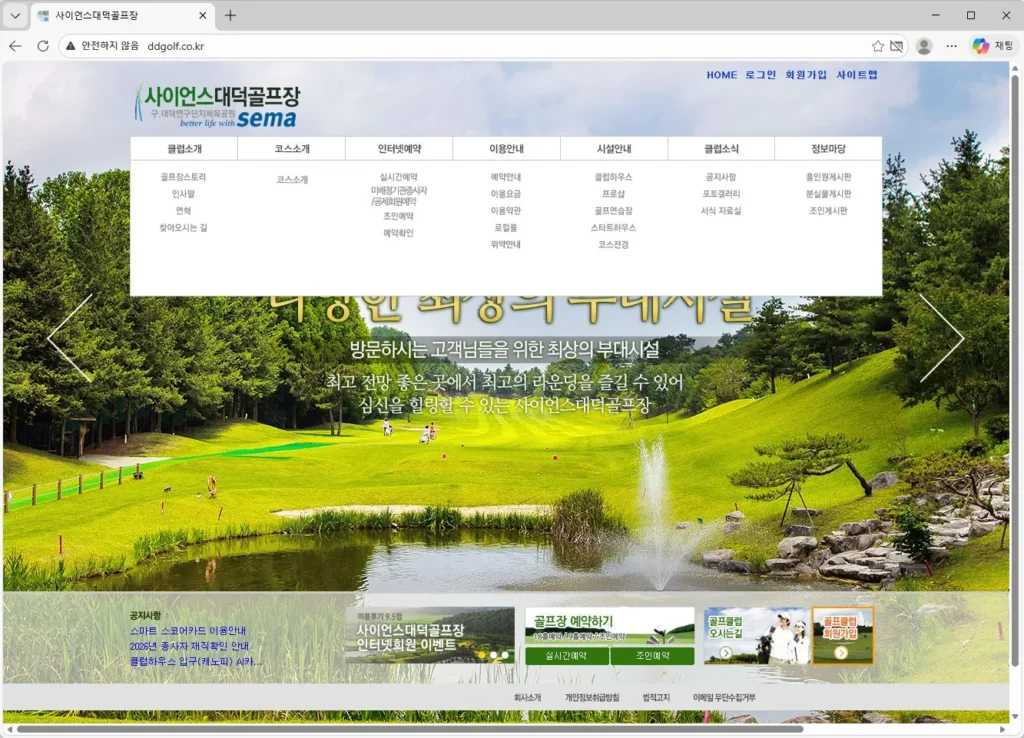Open the 골프클럽 회원가입 thumbnail banner
Screen dimensions: 1024x738
(842, 635)
